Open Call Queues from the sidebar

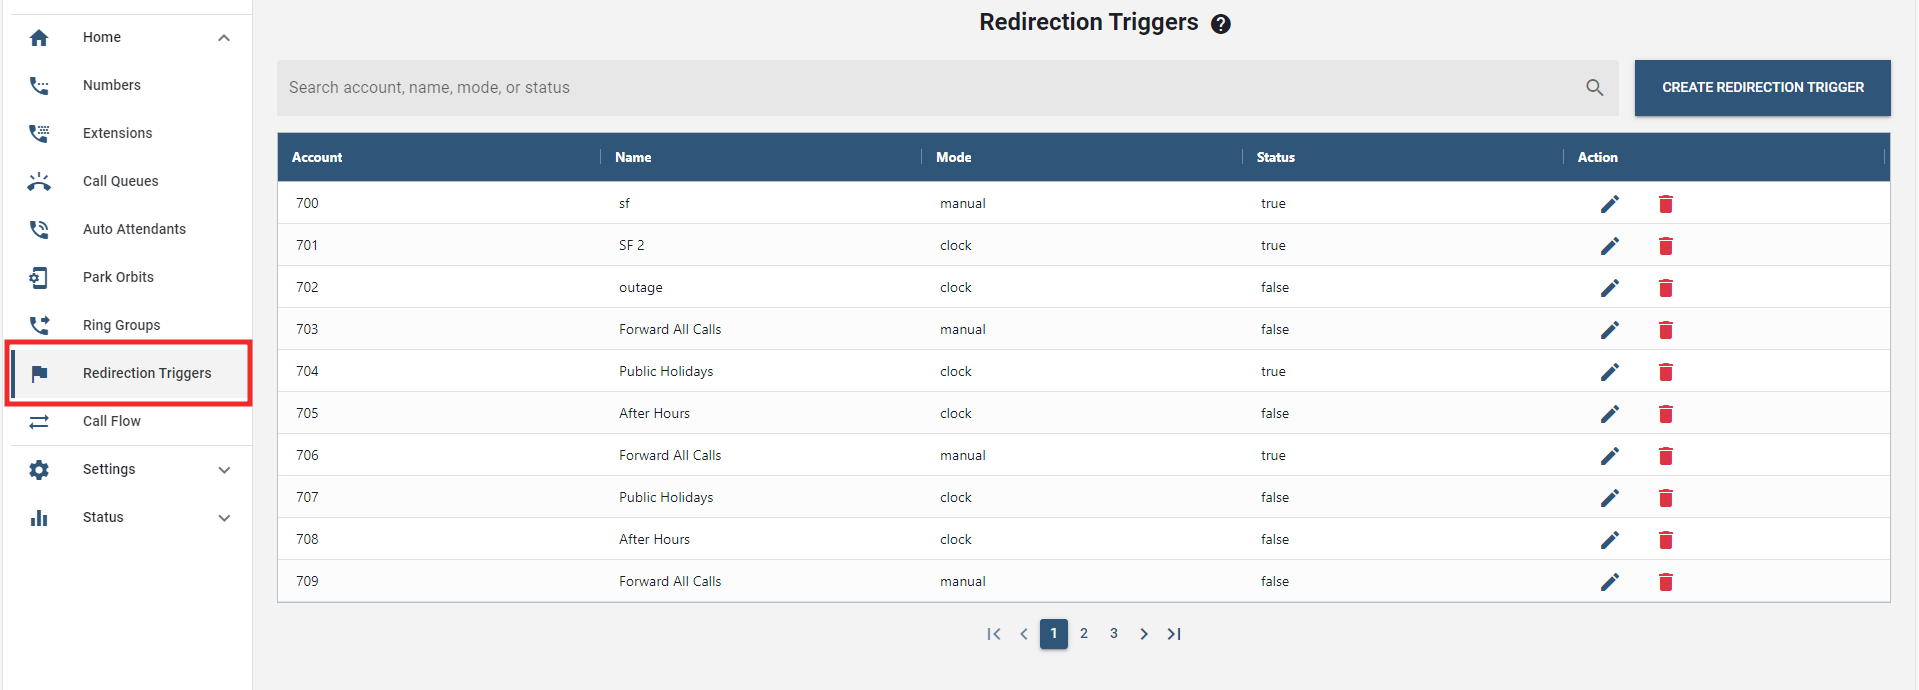[120, 181]
